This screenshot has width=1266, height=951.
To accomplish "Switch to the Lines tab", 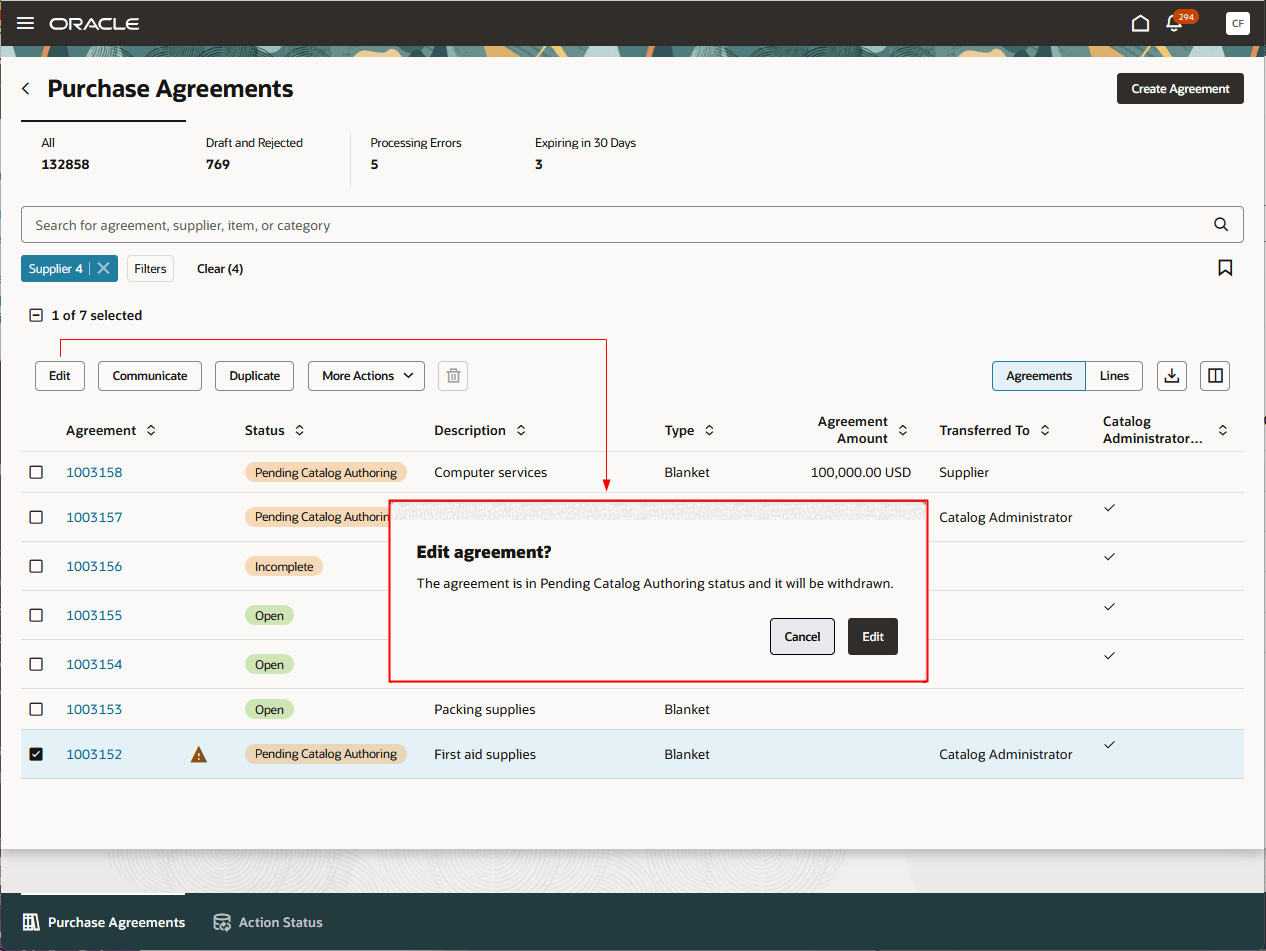I will click(1113, 375).
